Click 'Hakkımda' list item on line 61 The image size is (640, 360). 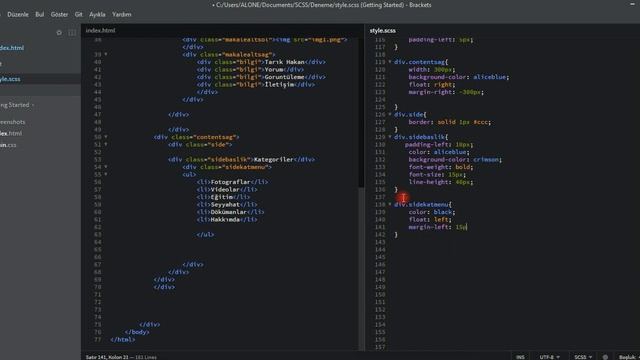coord(225,220)
